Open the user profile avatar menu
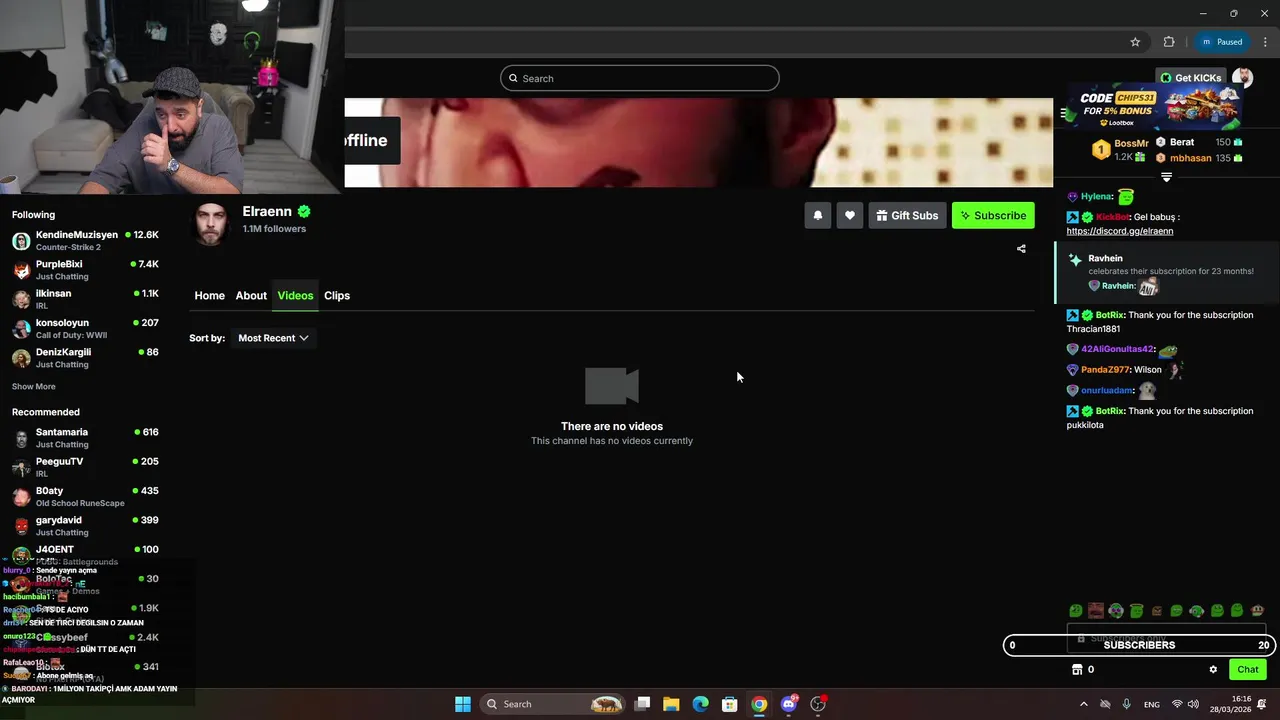The height and width of the screenshot is (720, 1280). (x=1243, y=78)
